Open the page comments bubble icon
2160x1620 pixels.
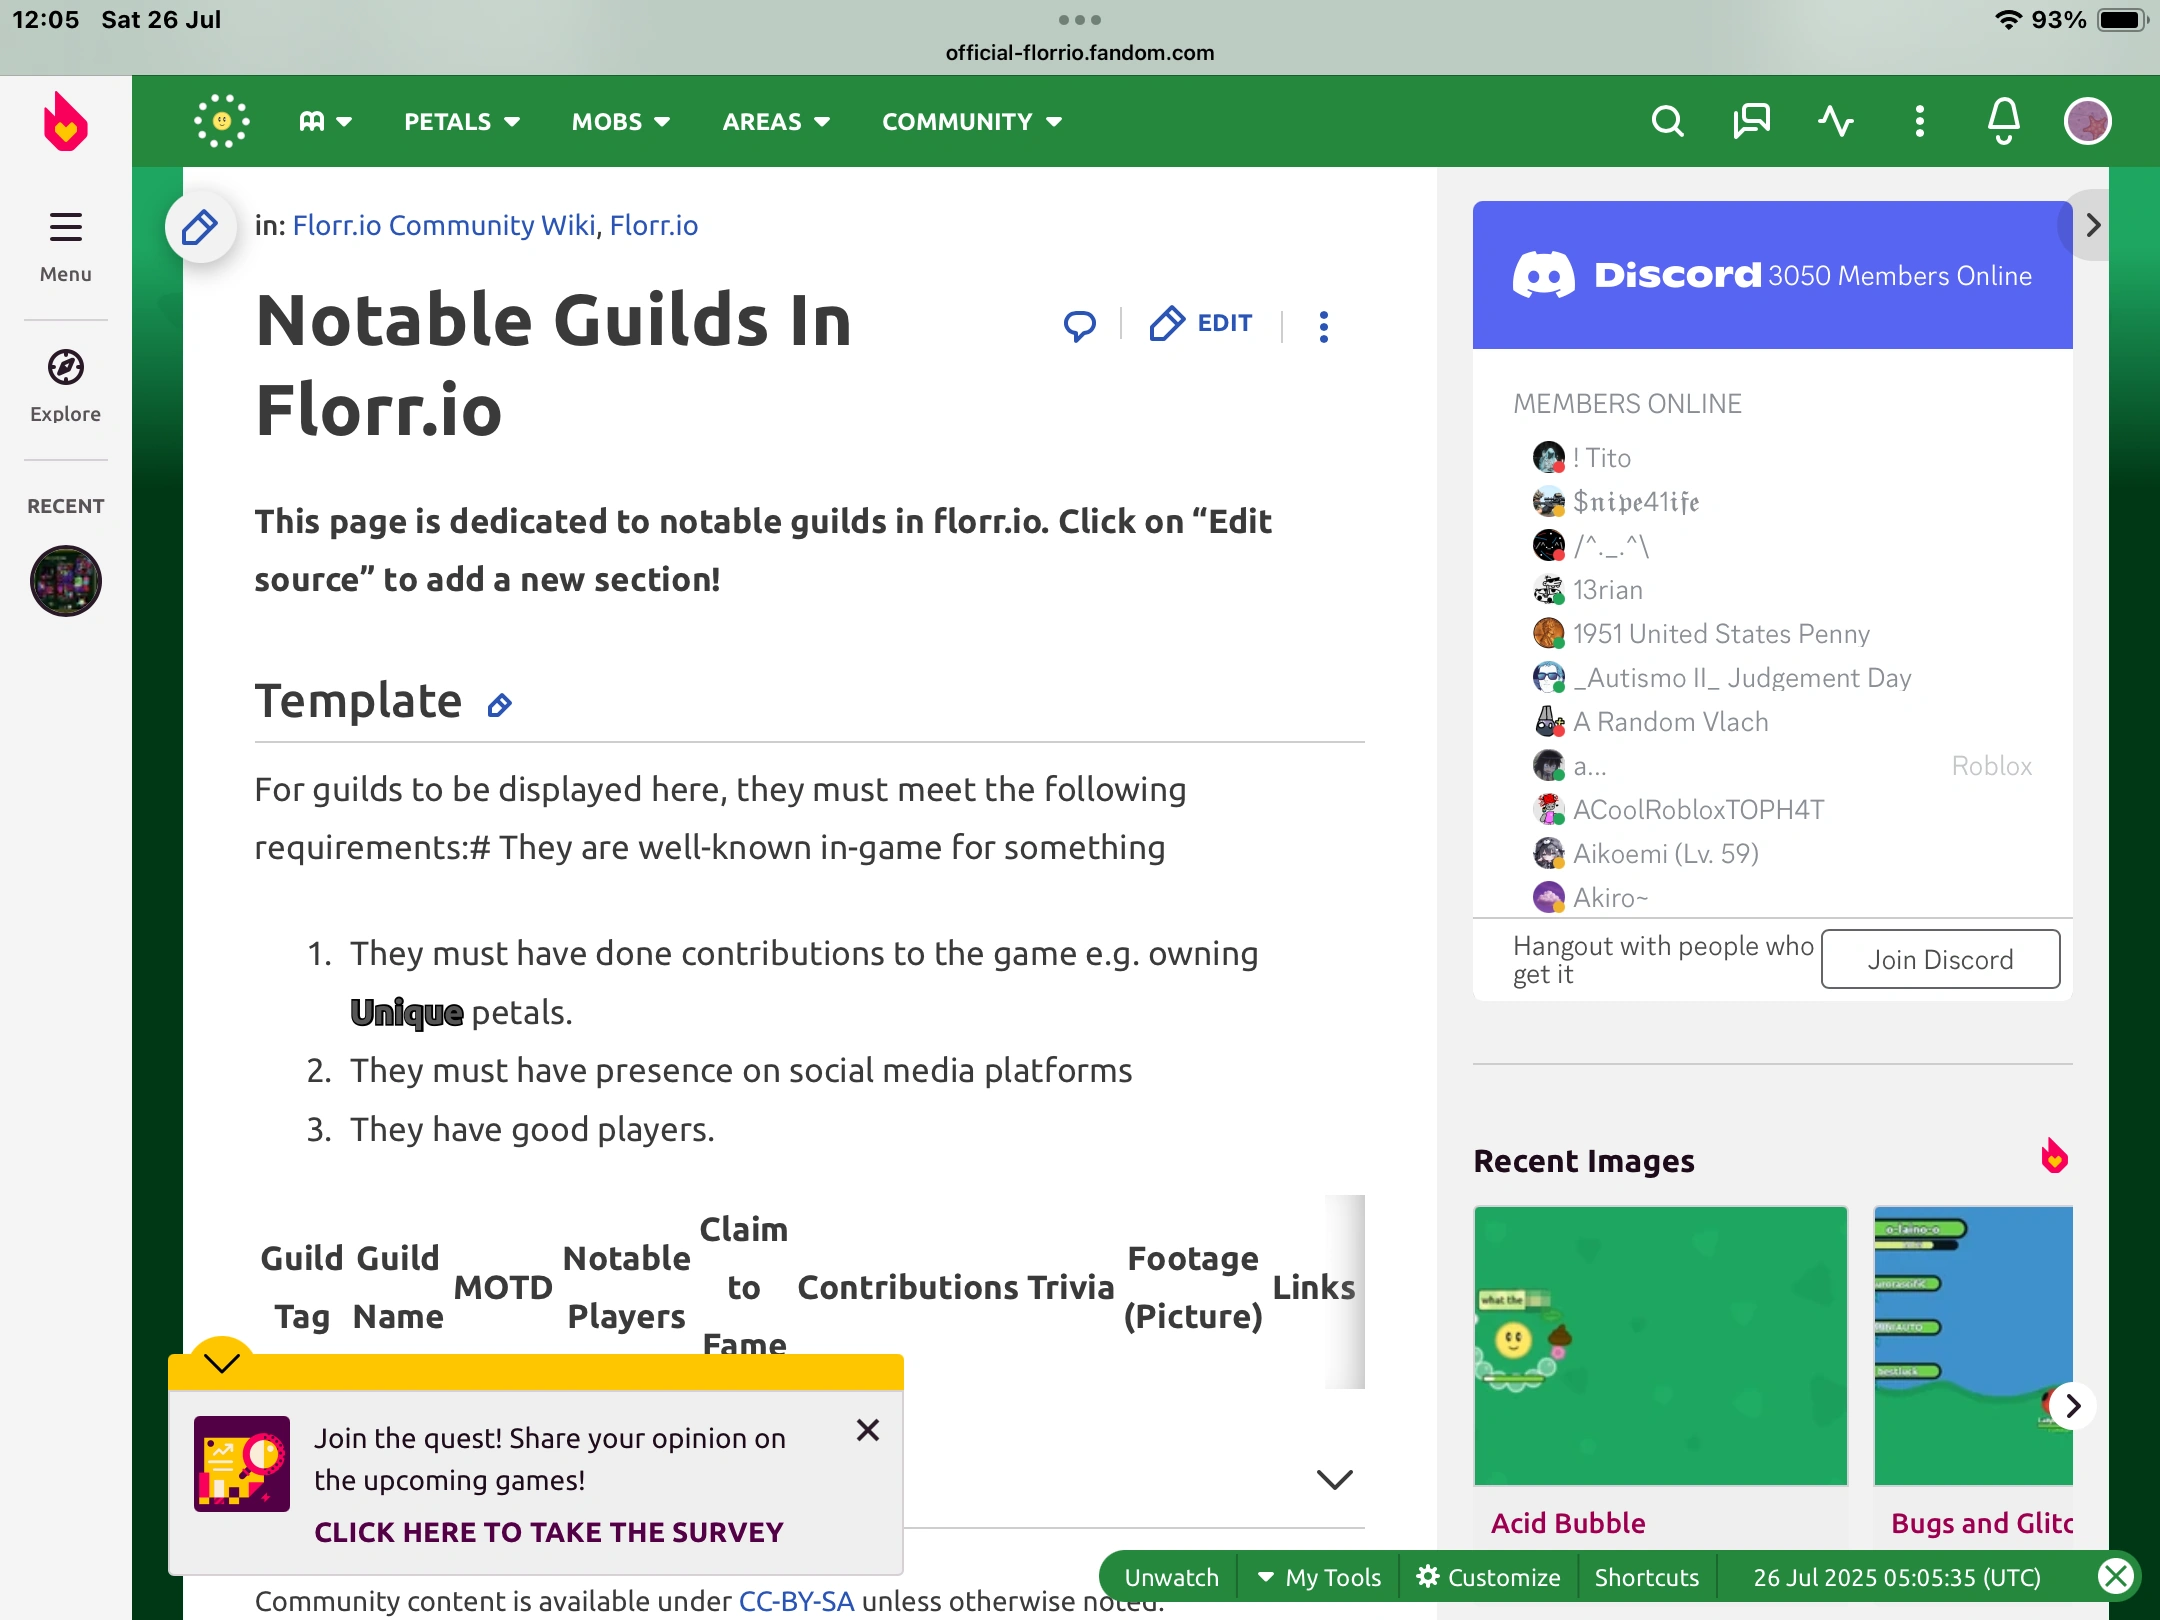pyautogui.click(x=1079, y=325)
